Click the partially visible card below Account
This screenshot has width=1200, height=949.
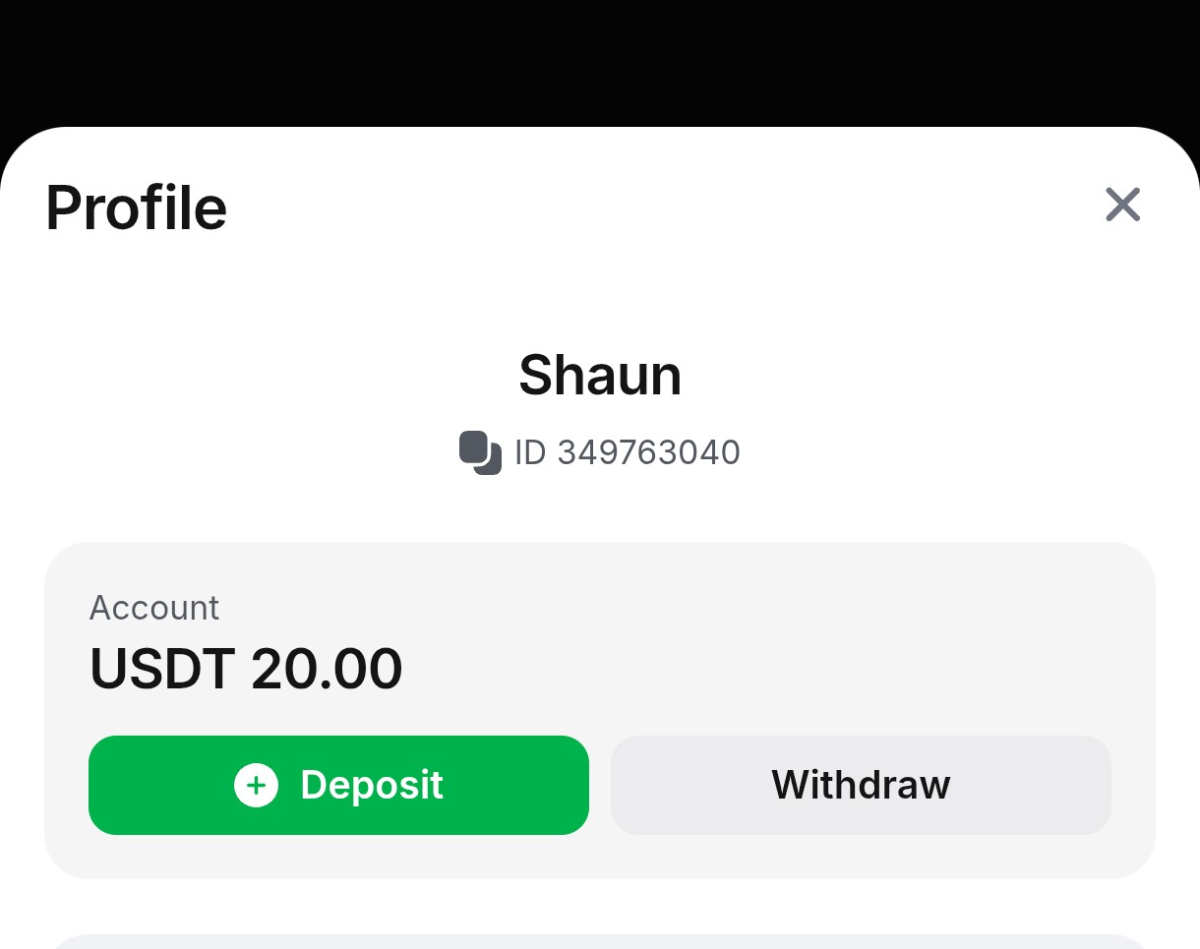tap(600, 941)
